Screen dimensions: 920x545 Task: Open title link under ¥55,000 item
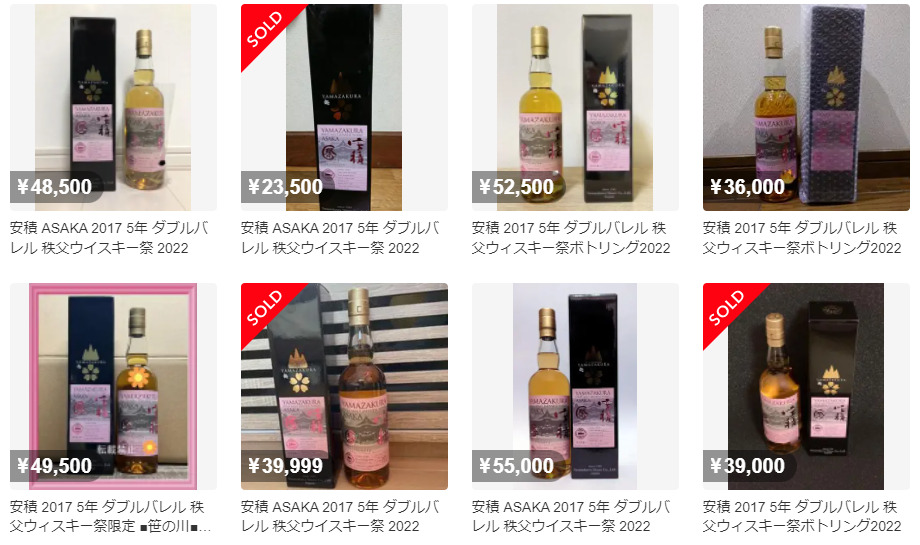point(571,516)
